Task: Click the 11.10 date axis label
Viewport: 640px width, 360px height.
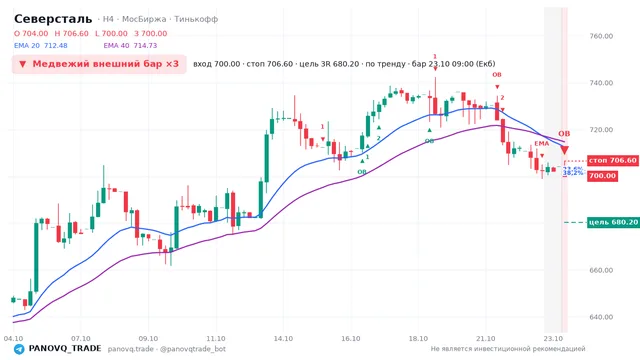Action: pos(216,339)
